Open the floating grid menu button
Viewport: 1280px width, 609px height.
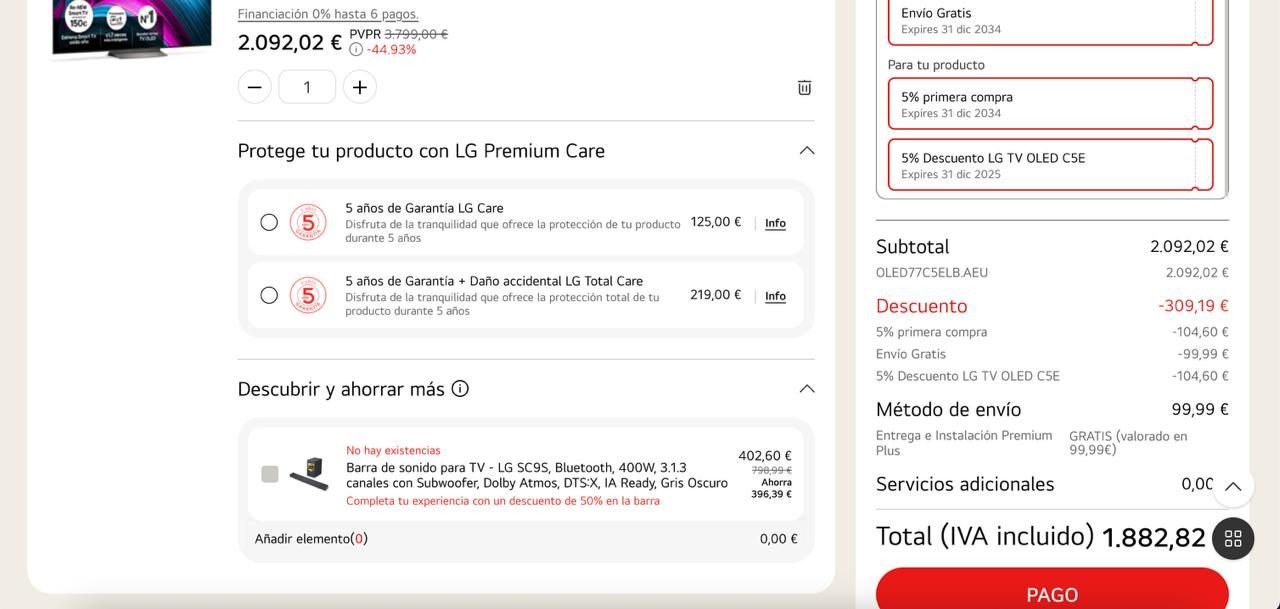click(1233, 538)
